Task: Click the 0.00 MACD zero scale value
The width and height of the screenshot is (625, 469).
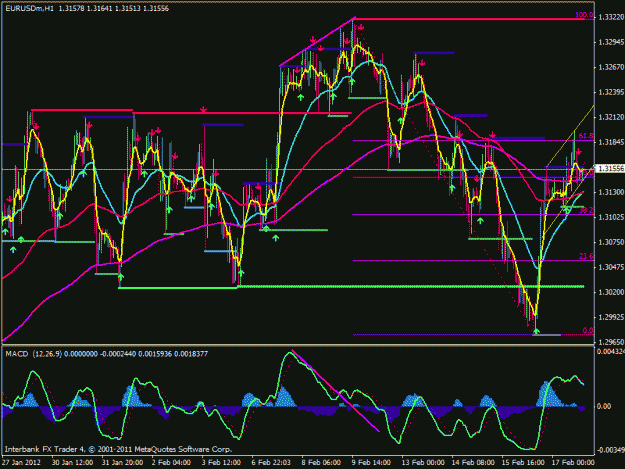Action: pyautogui.click(x=604, y=406)
